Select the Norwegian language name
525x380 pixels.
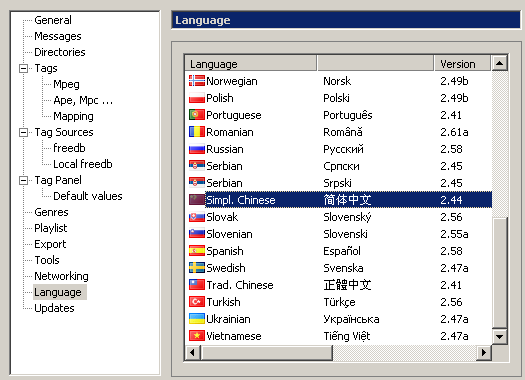(232, 81)
